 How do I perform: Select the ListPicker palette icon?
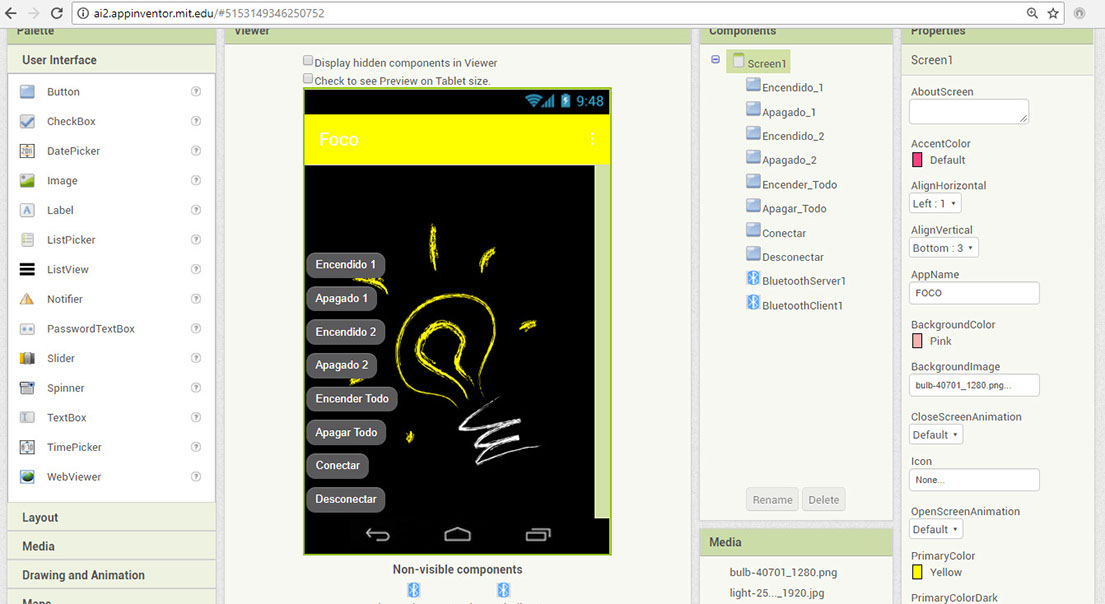click(x=27, y=240)
